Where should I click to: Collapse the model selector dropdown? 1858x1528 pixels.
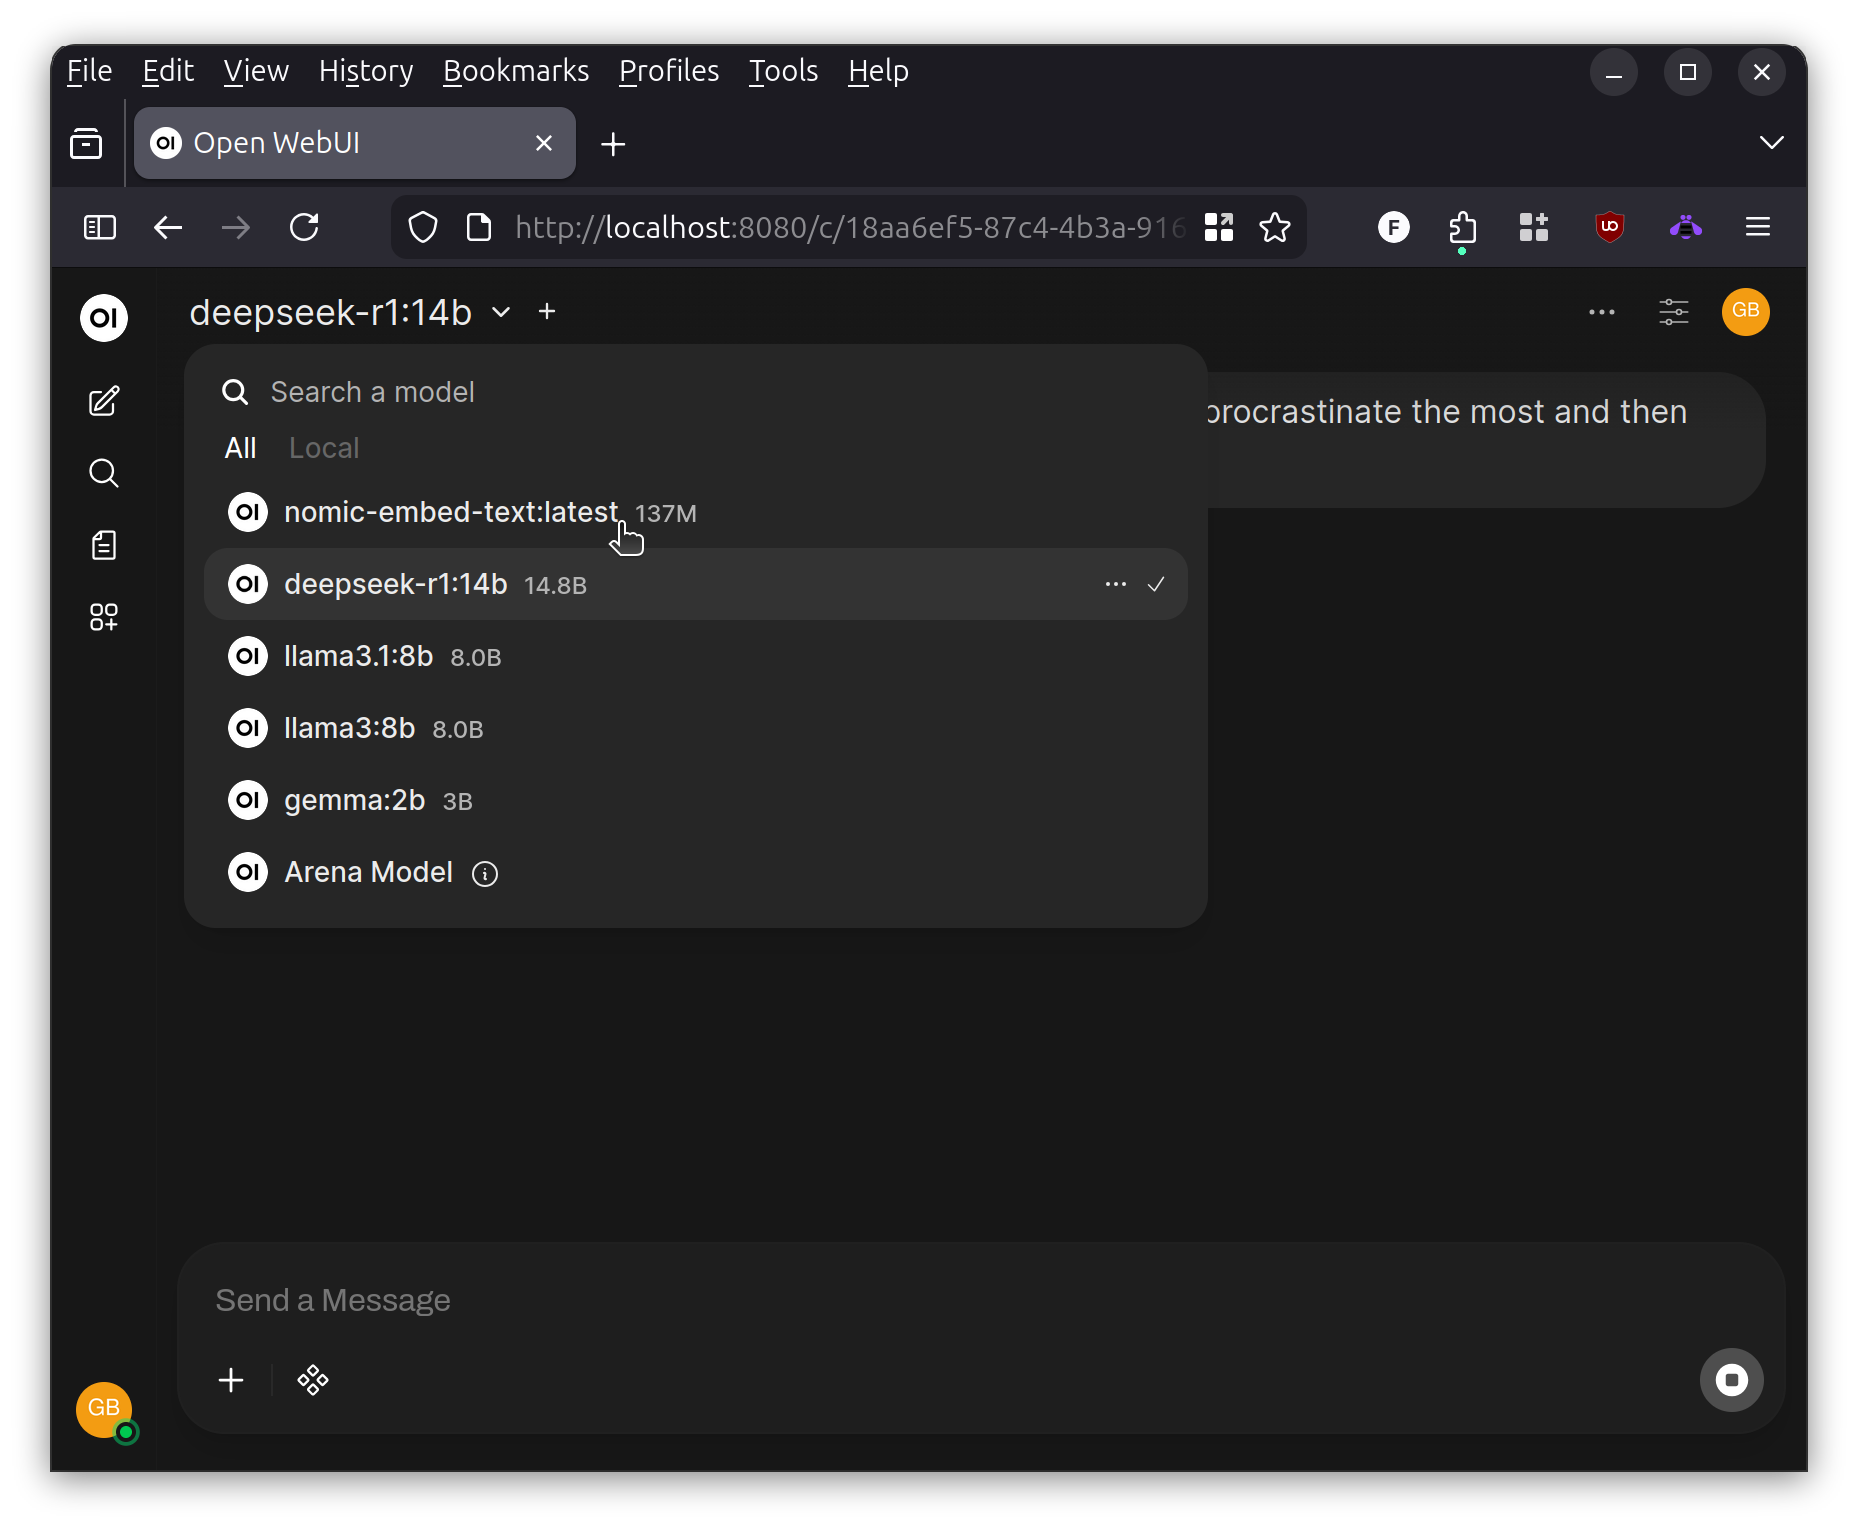(500, 312)
